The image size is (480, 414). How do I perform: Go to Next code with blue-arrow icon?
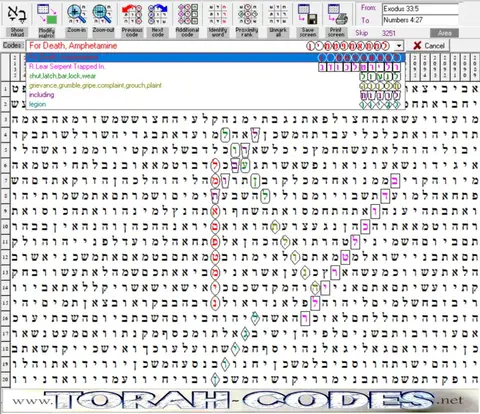pyautogui.click(x=158, y=14)
